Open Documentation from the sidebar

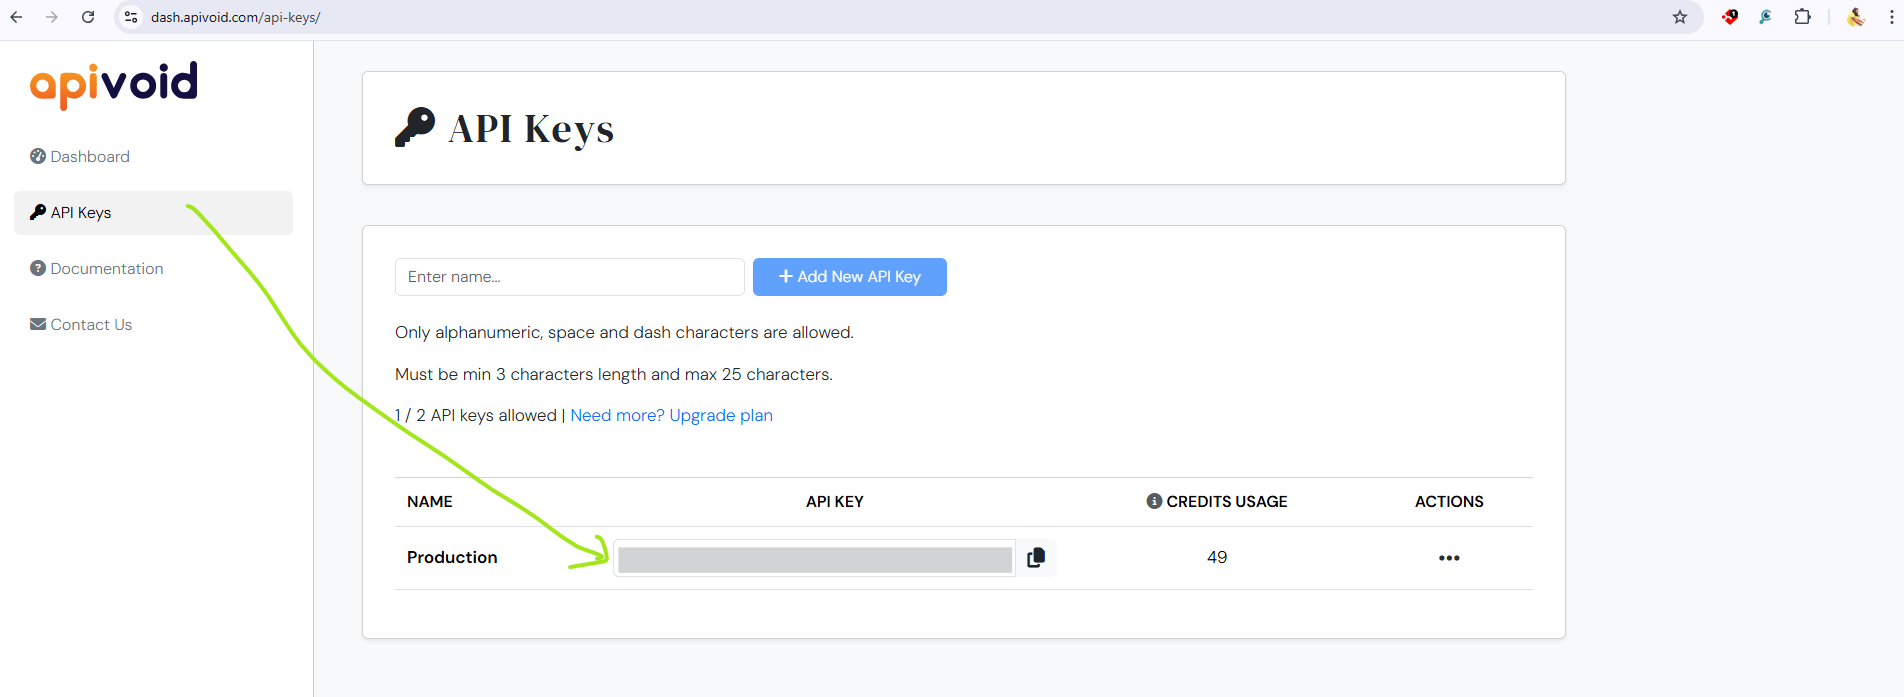pos(106,269)
